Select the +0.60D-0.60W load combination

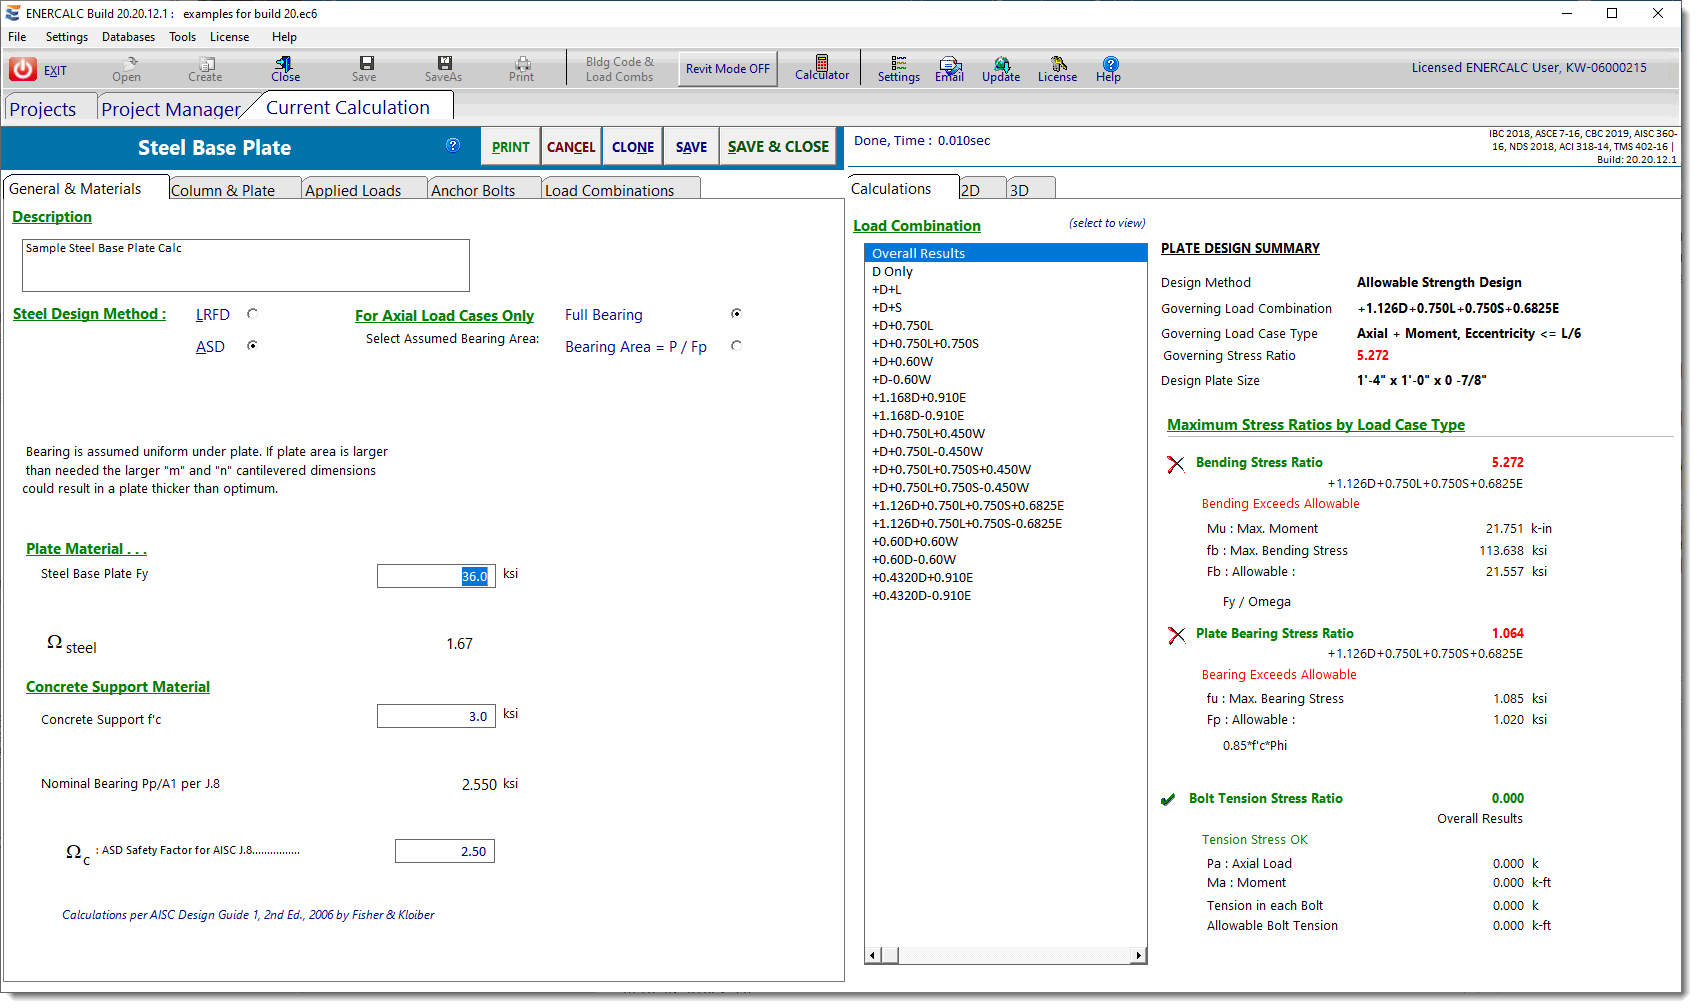tap(1006, 560)
